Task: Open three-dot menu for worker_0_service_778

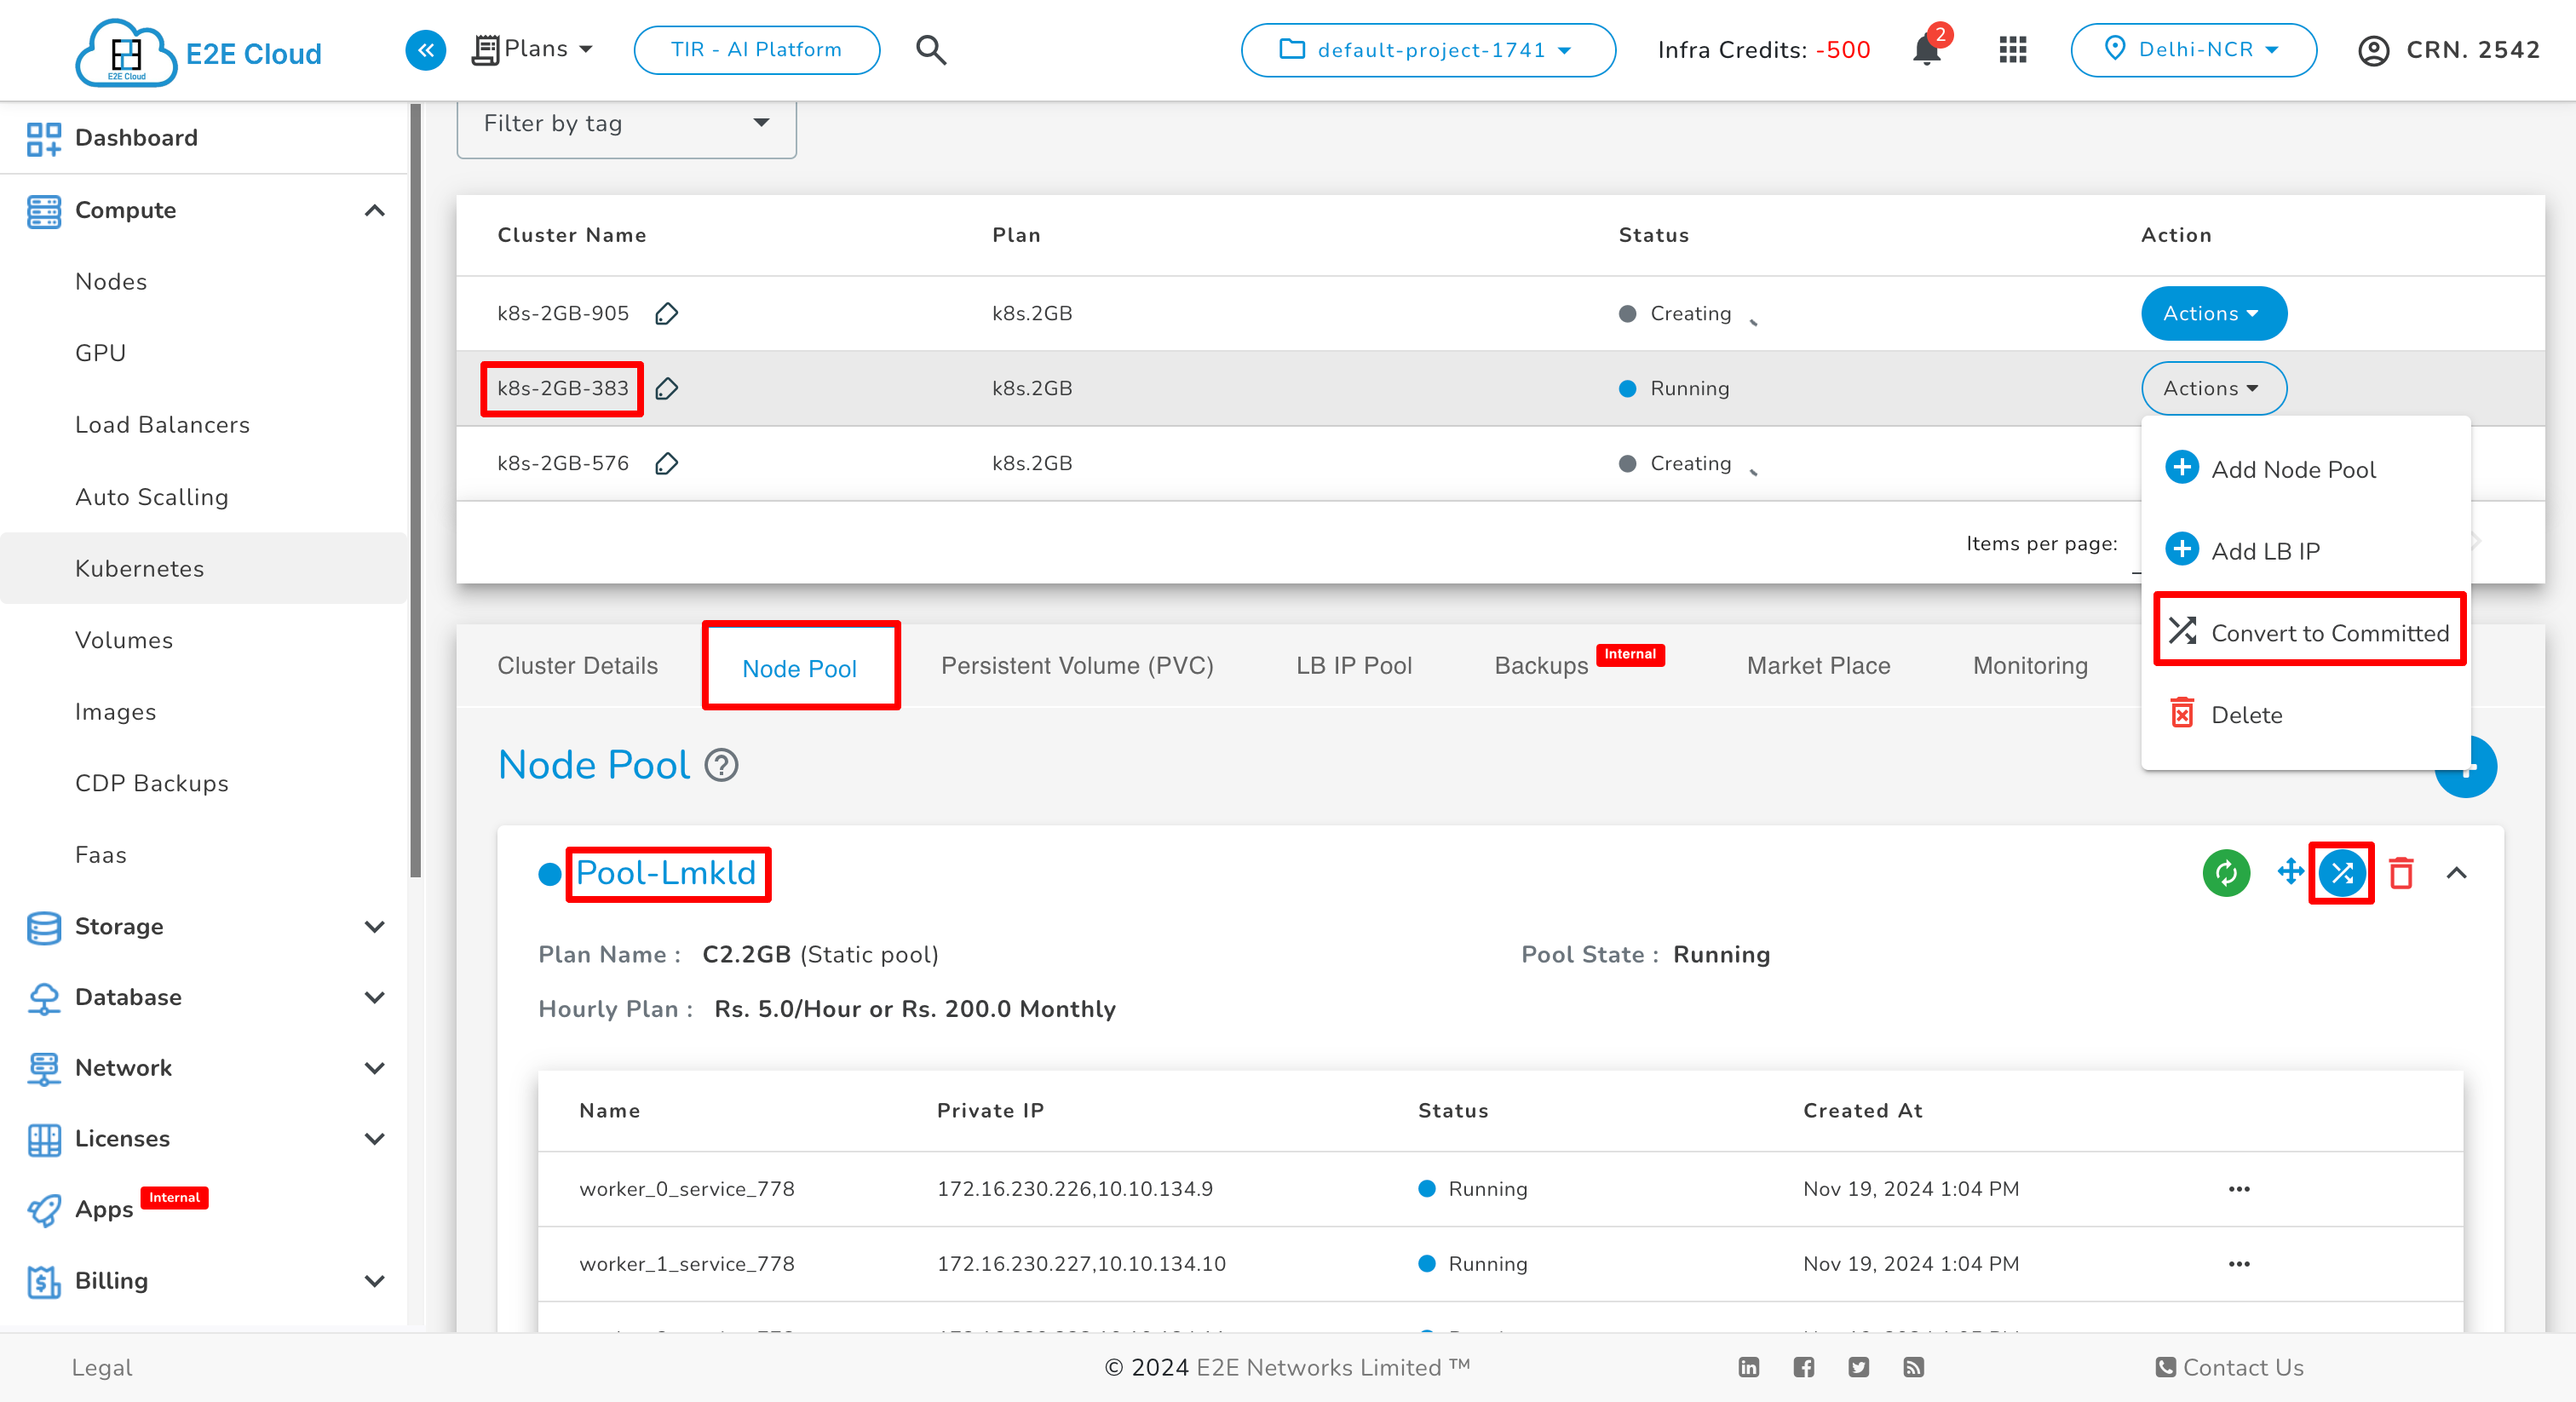Action: (2239, 1189)
